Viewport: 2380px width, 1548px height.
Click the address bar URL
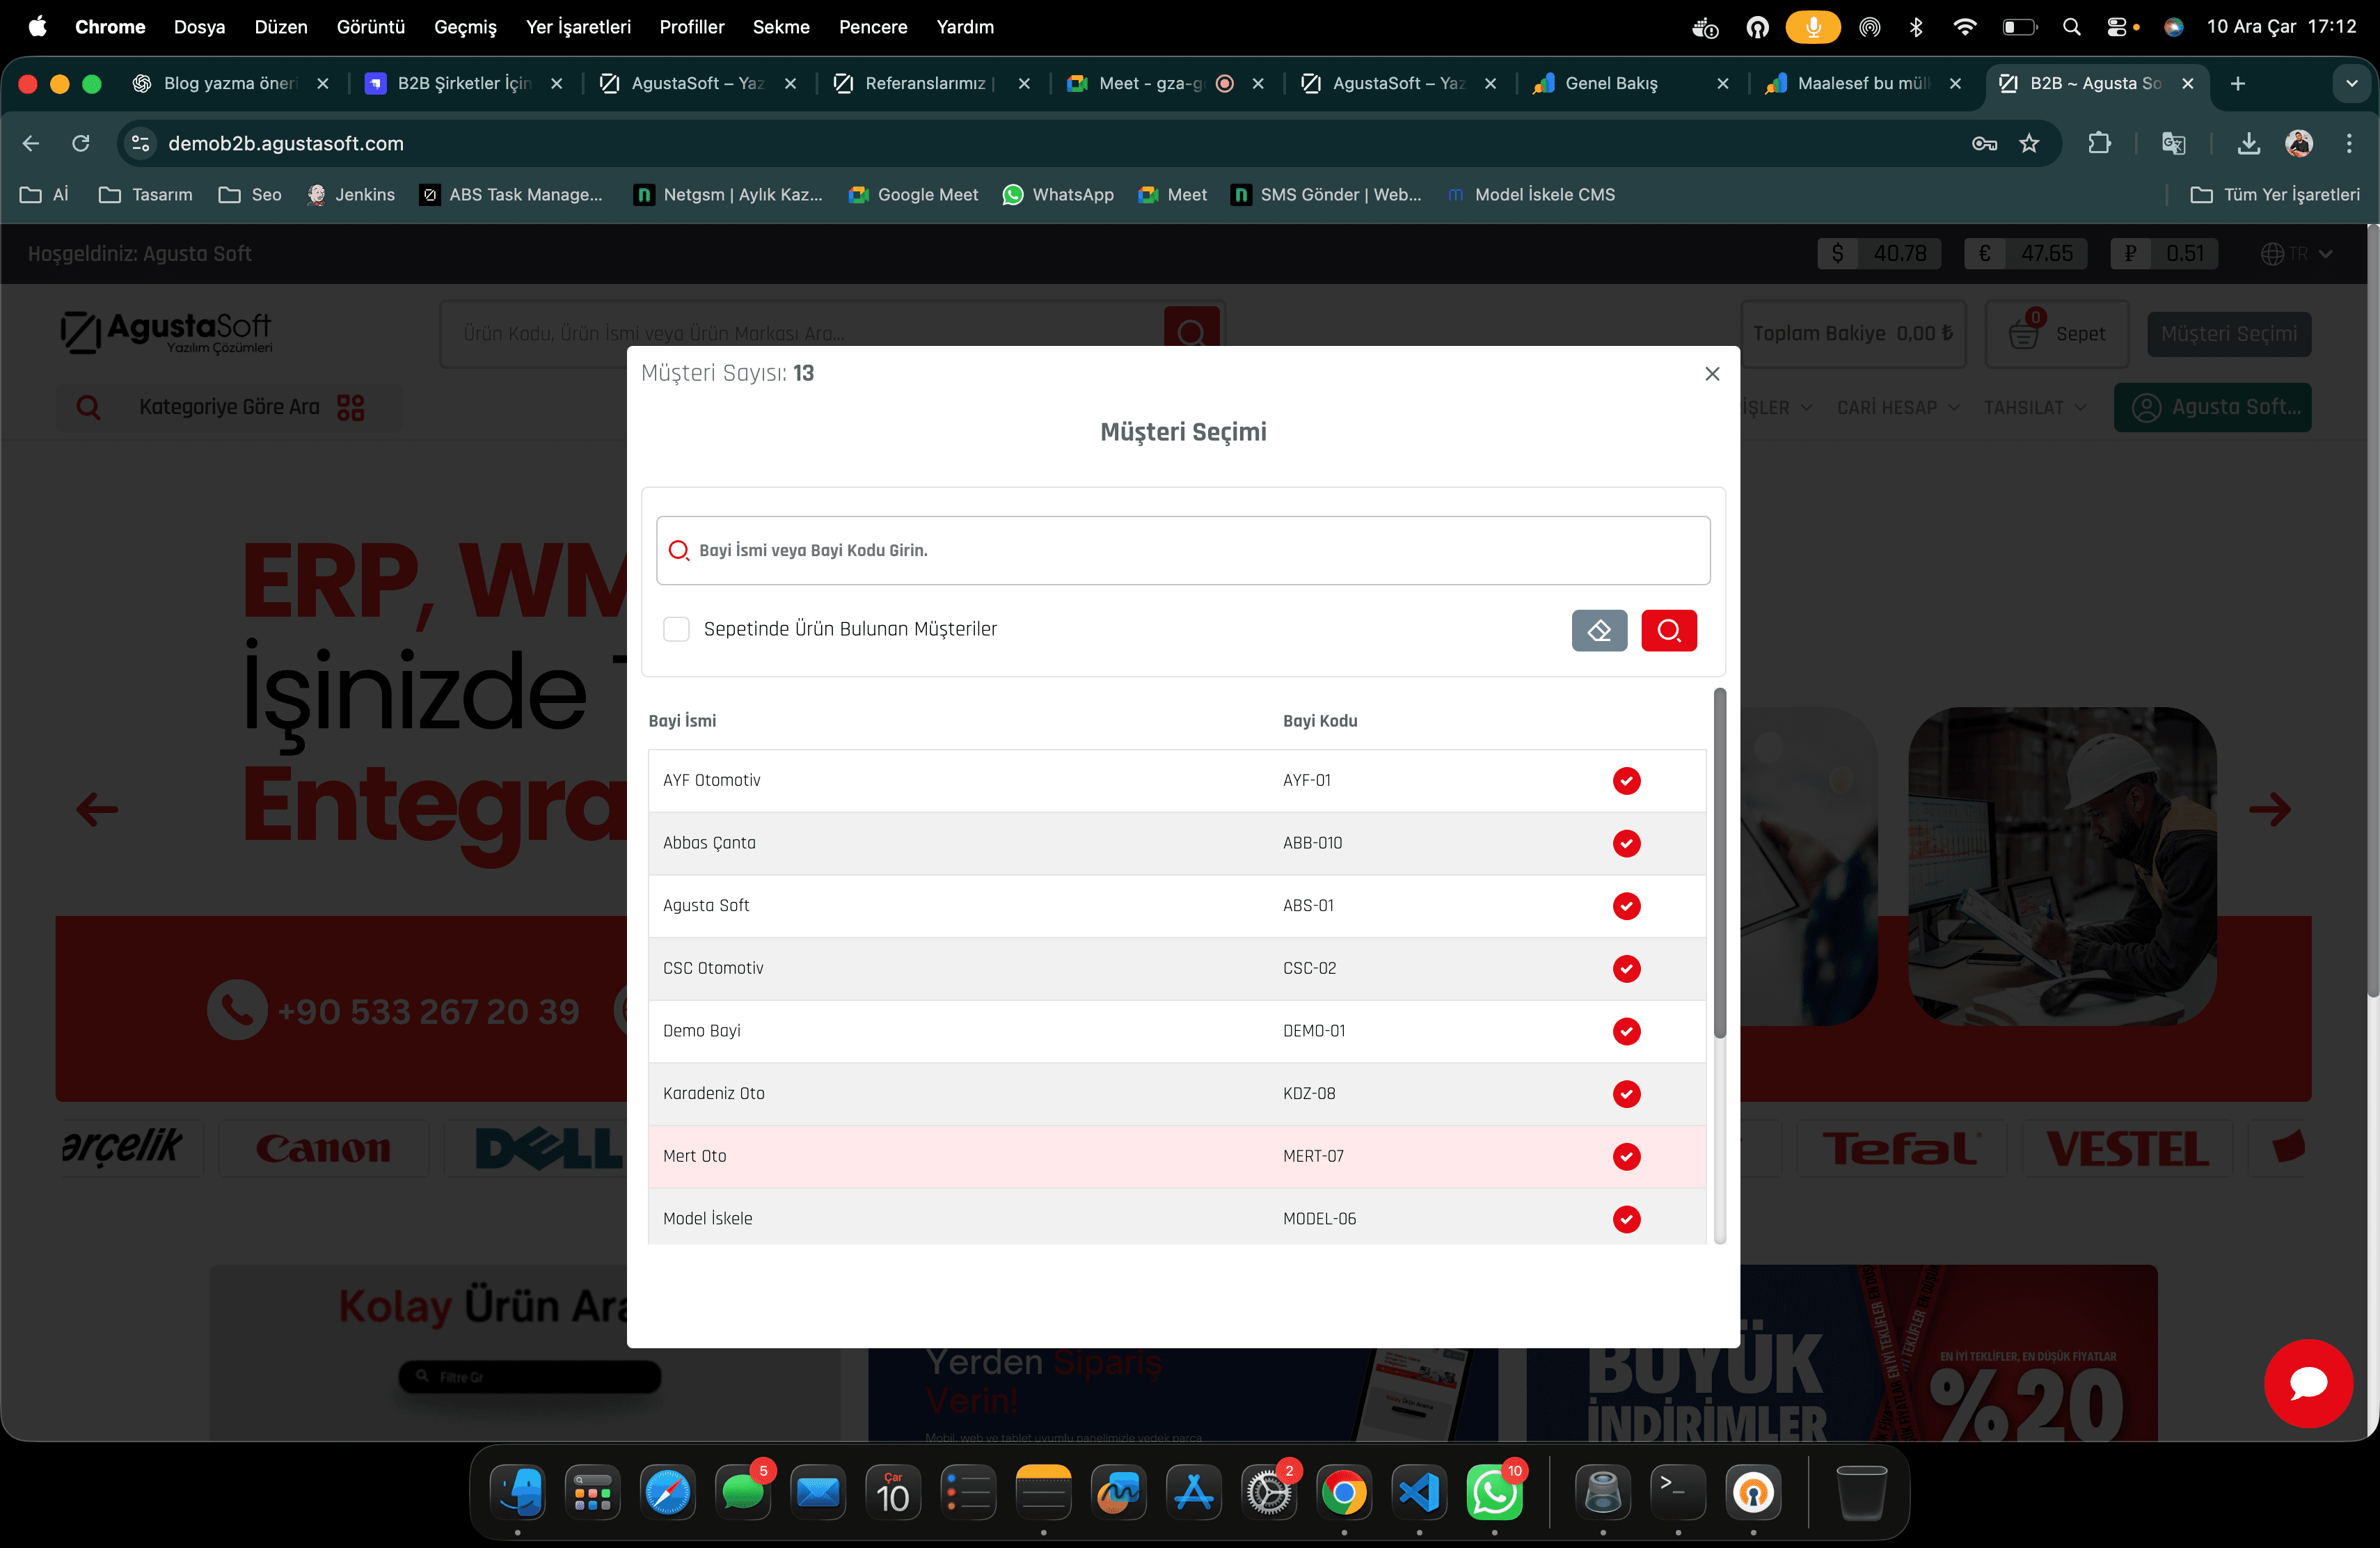pos(286,144)
